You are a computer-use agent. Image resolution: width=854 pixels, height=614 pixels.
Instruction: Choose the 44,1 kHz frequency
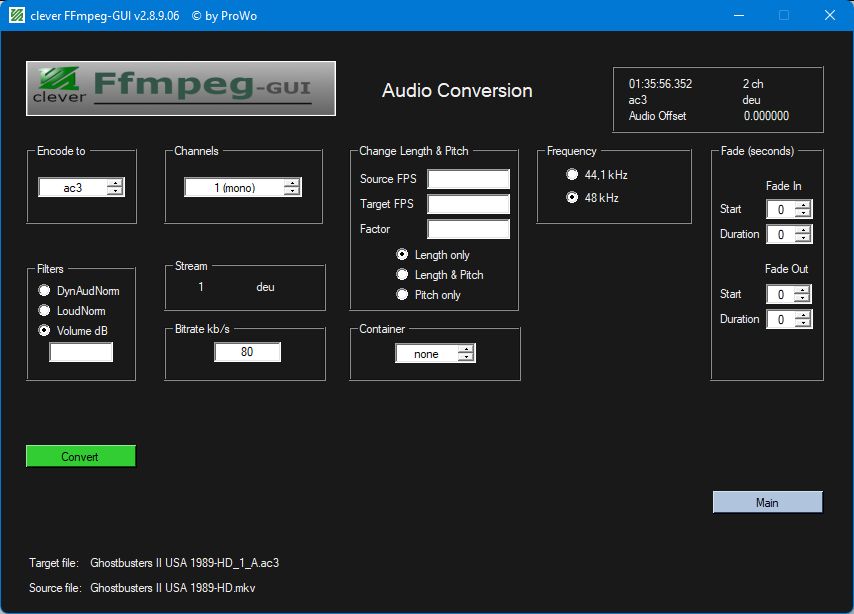click(x=572, y=174)
